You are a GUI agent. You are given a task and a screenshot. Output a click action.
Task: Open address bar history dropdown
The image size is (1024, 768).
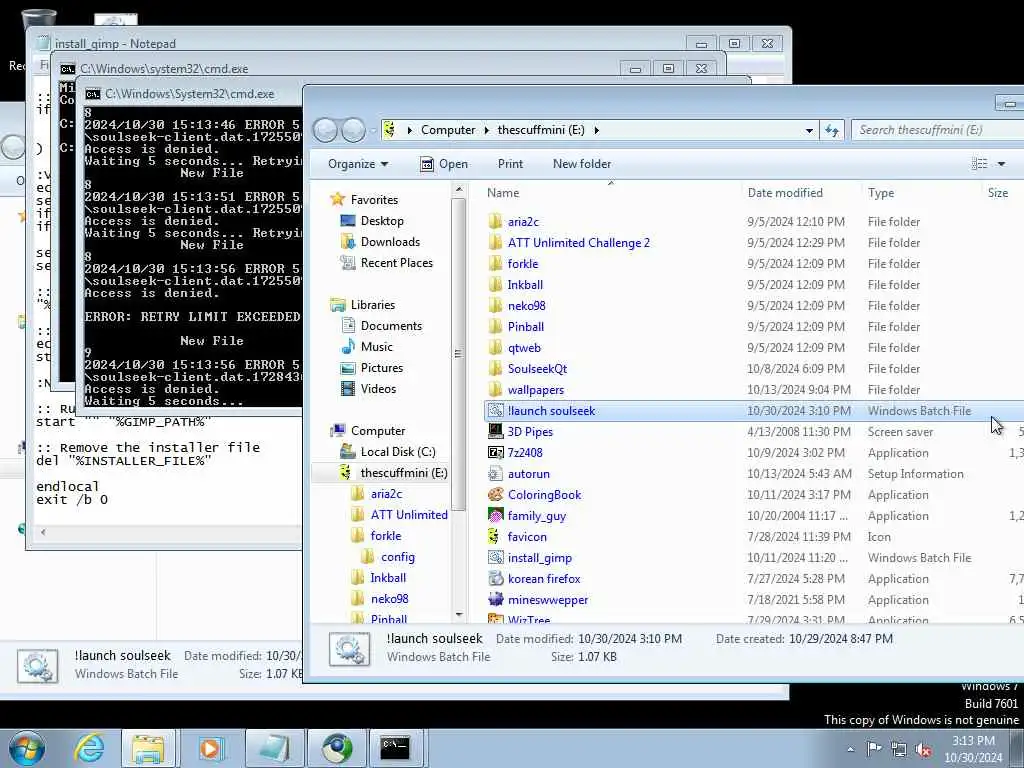809,131
